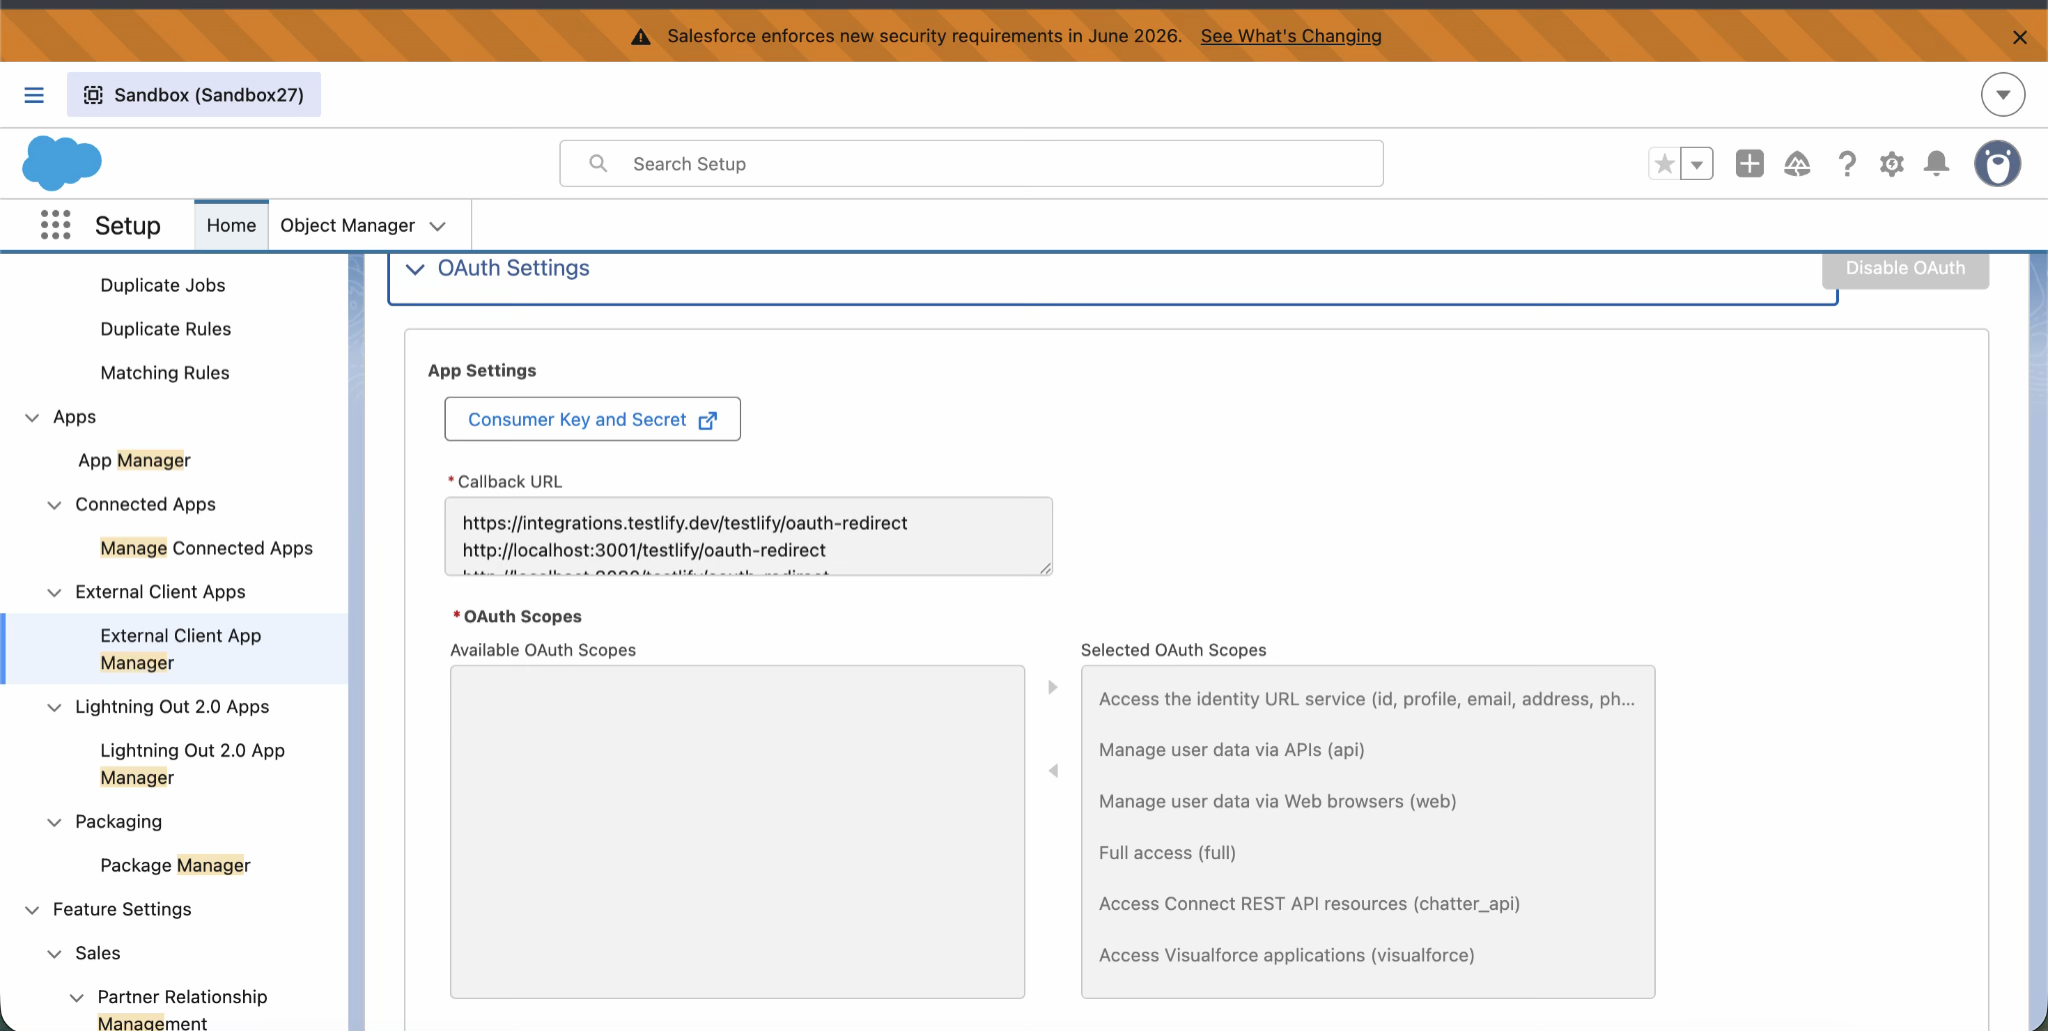Screen dimensions: 2048x1031
Task: Open Manage Connected Apps
Action: pos(206,548)
